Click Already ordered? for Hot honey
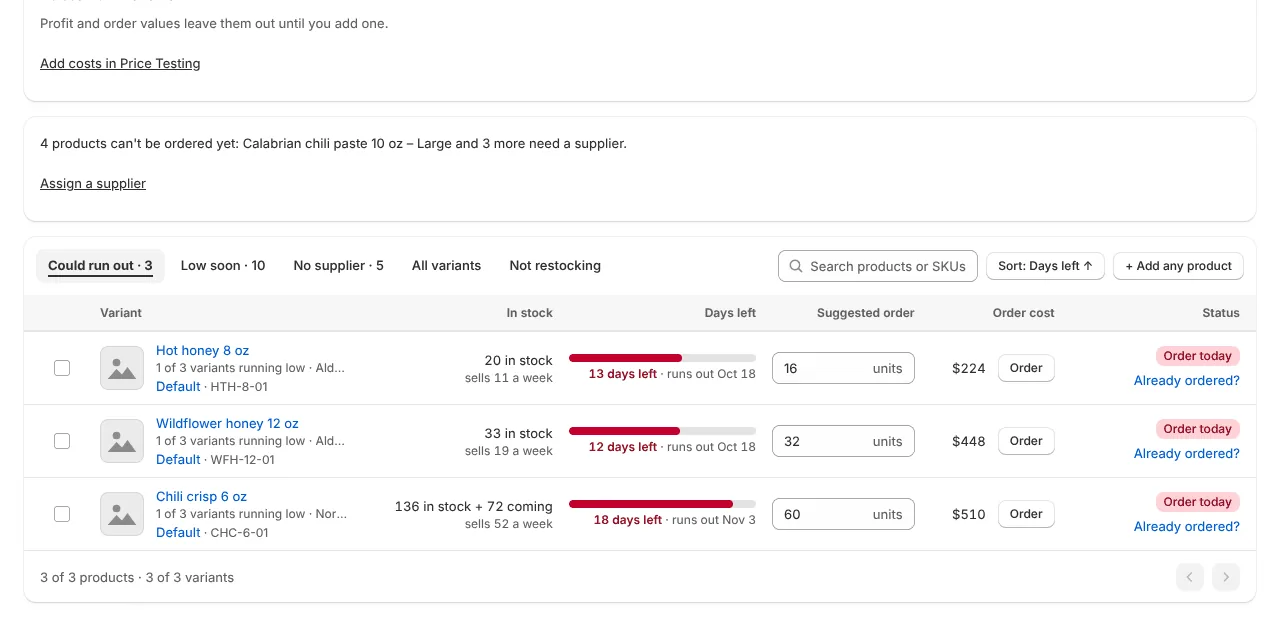This screenshot has width=1280, height=626. [x=1187, y=381]
